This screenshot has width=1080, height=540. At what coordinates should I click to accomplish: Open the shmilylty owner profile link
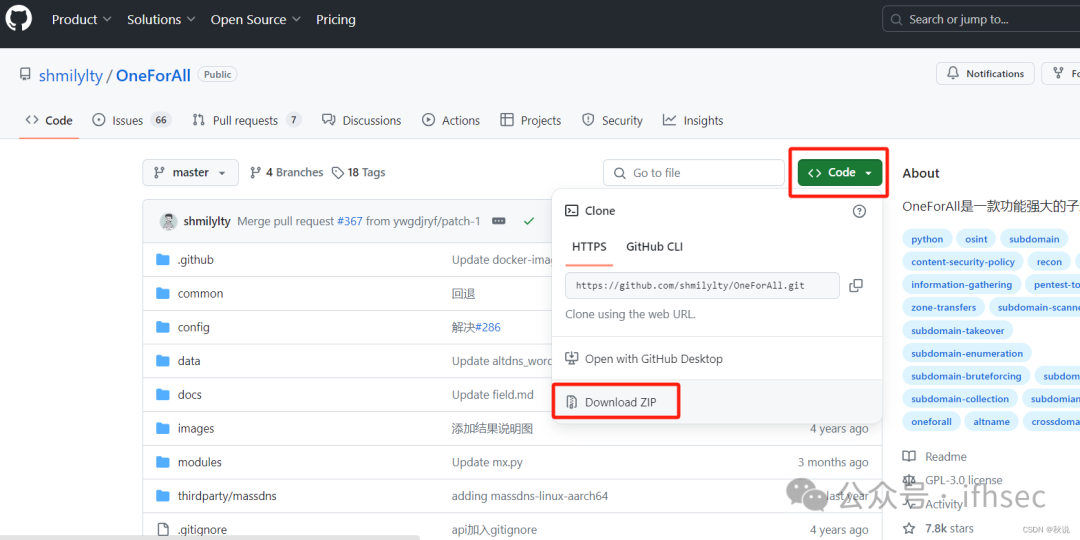point(70,75)
